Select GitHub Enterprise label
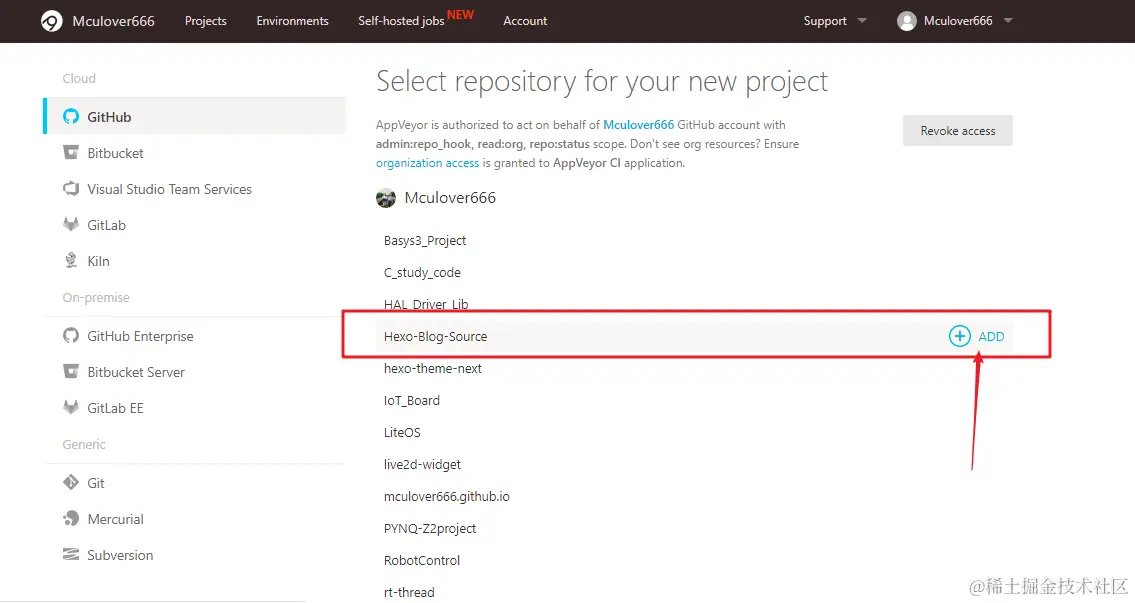 pyautogui.click(x=140, y=336)
